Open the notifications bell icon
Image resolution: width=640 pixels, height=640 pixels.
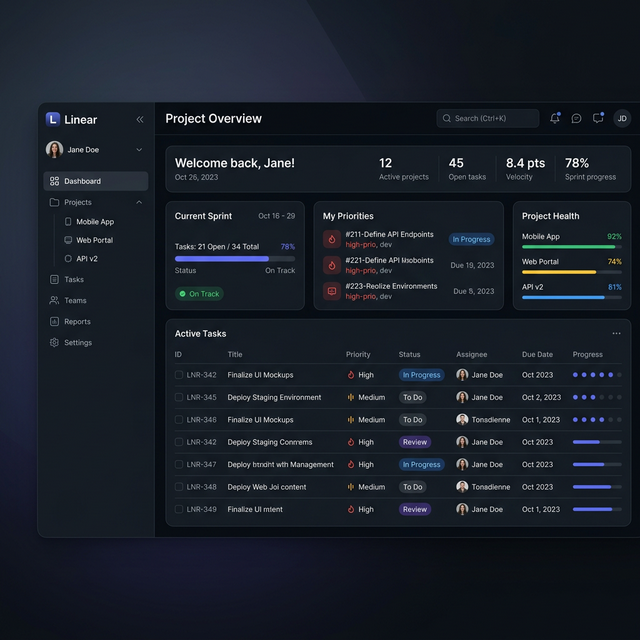pos(555,118)
